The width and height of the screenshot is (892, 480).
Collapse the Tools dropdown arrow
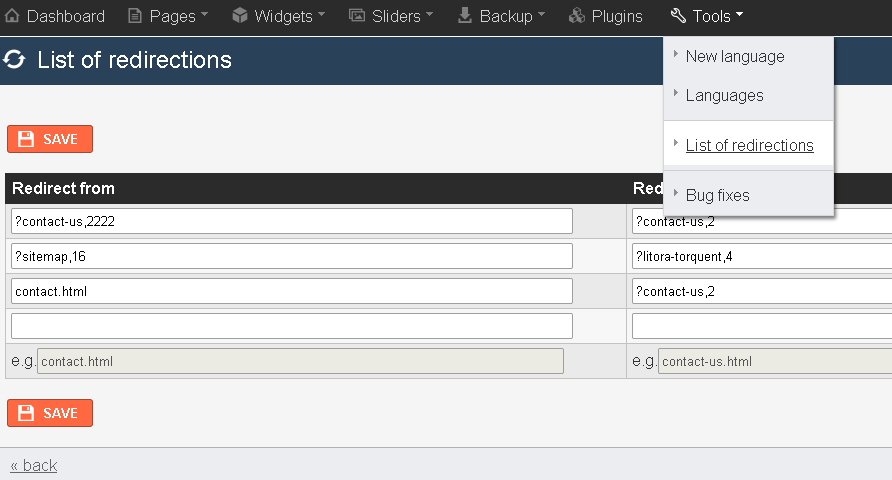(x=740, y=14)
